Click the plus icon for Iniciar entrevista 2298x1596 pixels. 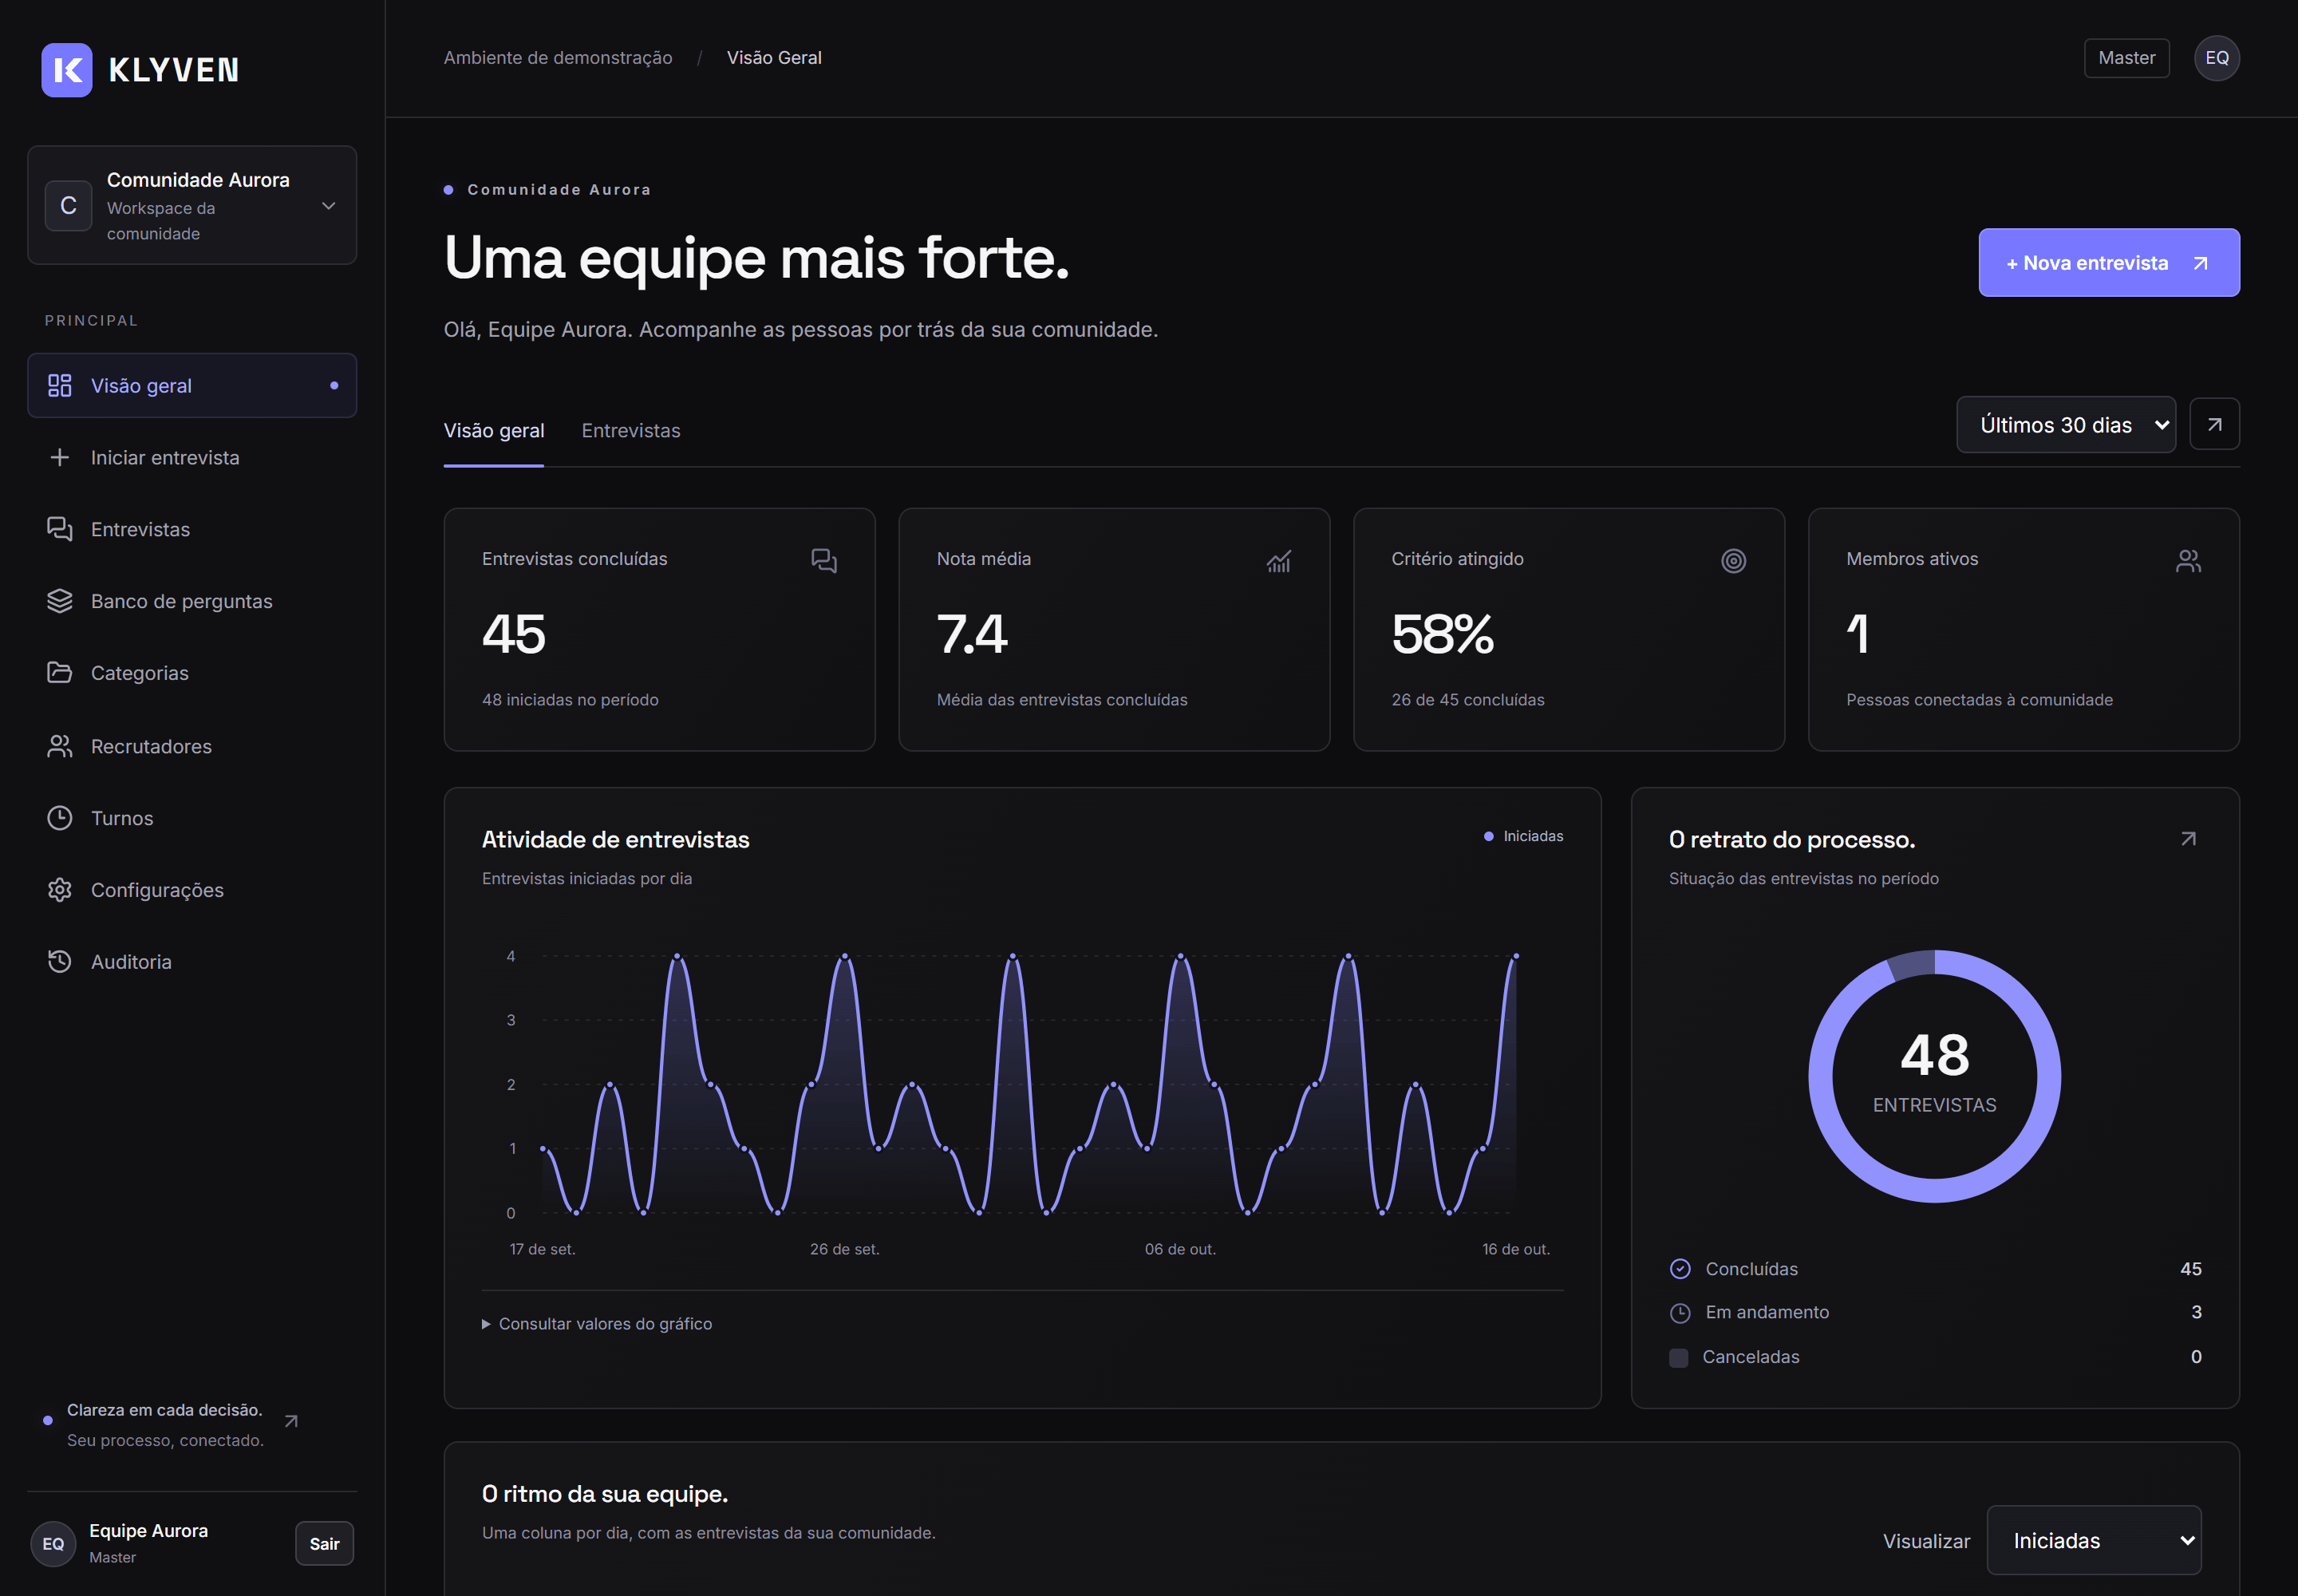[60, 458]
